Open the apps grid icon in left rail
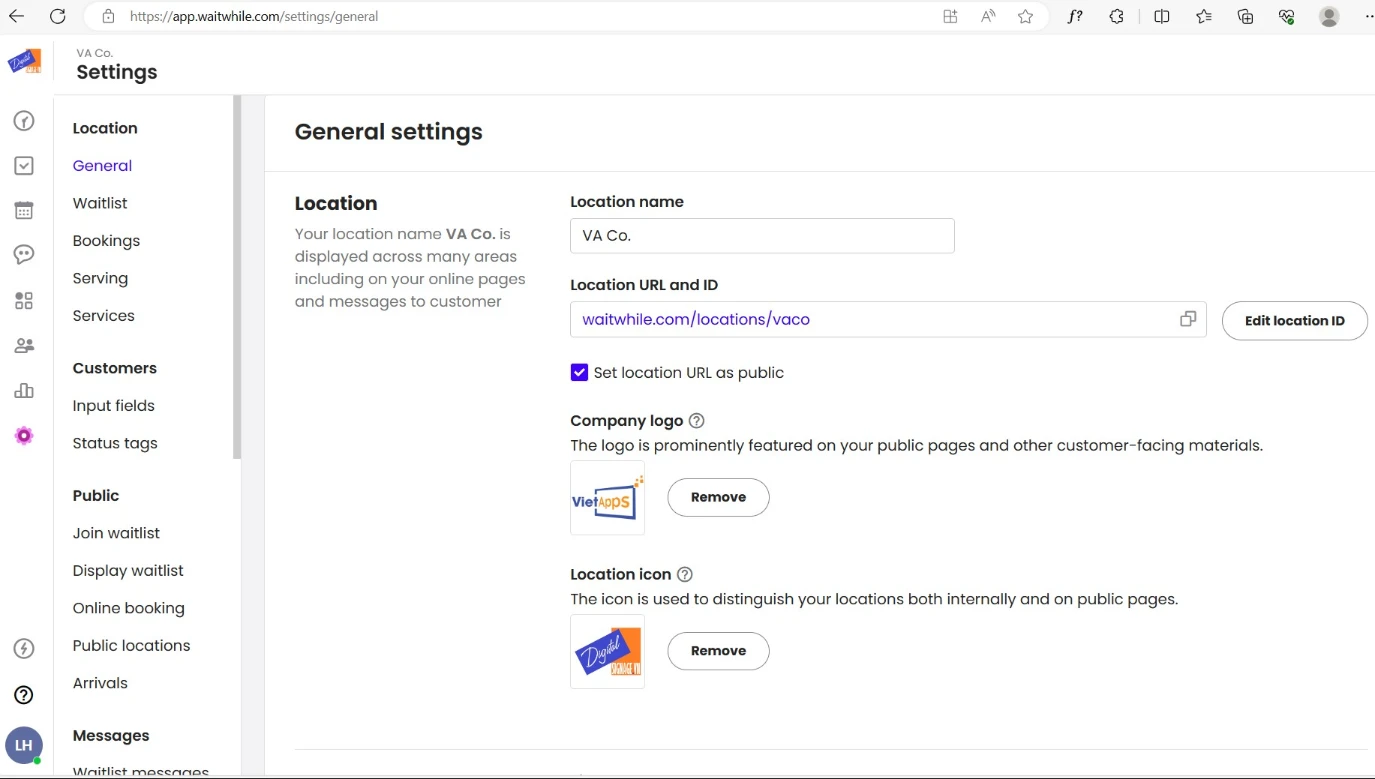The width and height of the screenshot is (1375, 779). click(x=24, y=301)
